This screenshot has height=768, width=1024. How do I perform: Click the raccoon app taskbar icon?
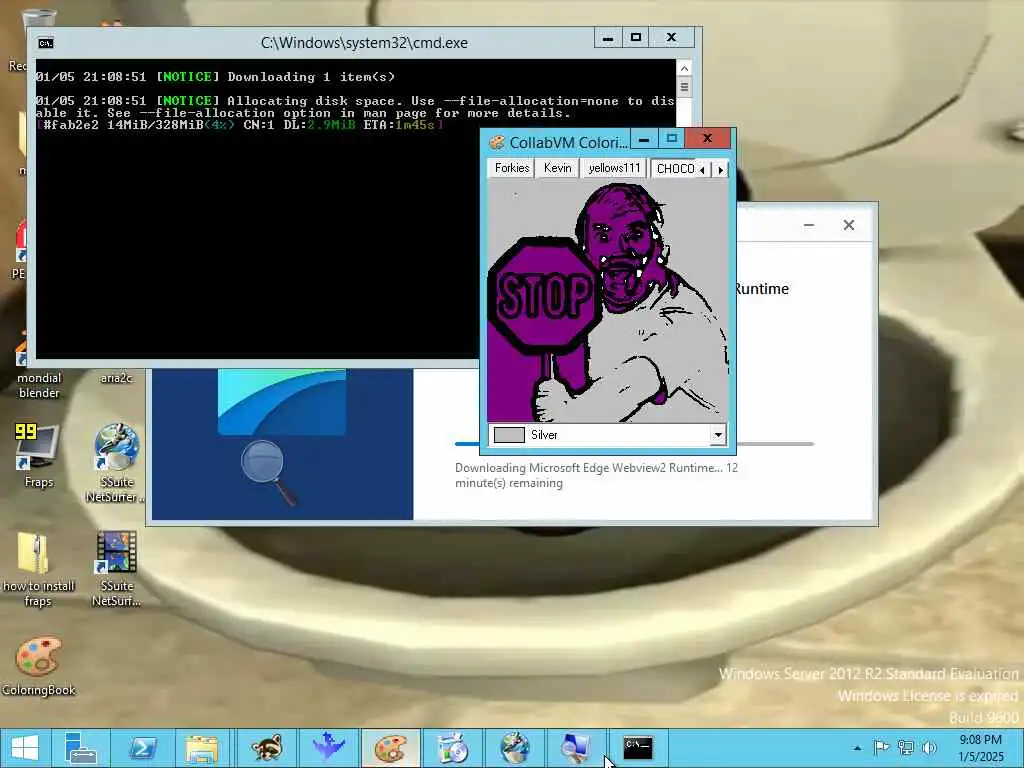click(265, 748)
